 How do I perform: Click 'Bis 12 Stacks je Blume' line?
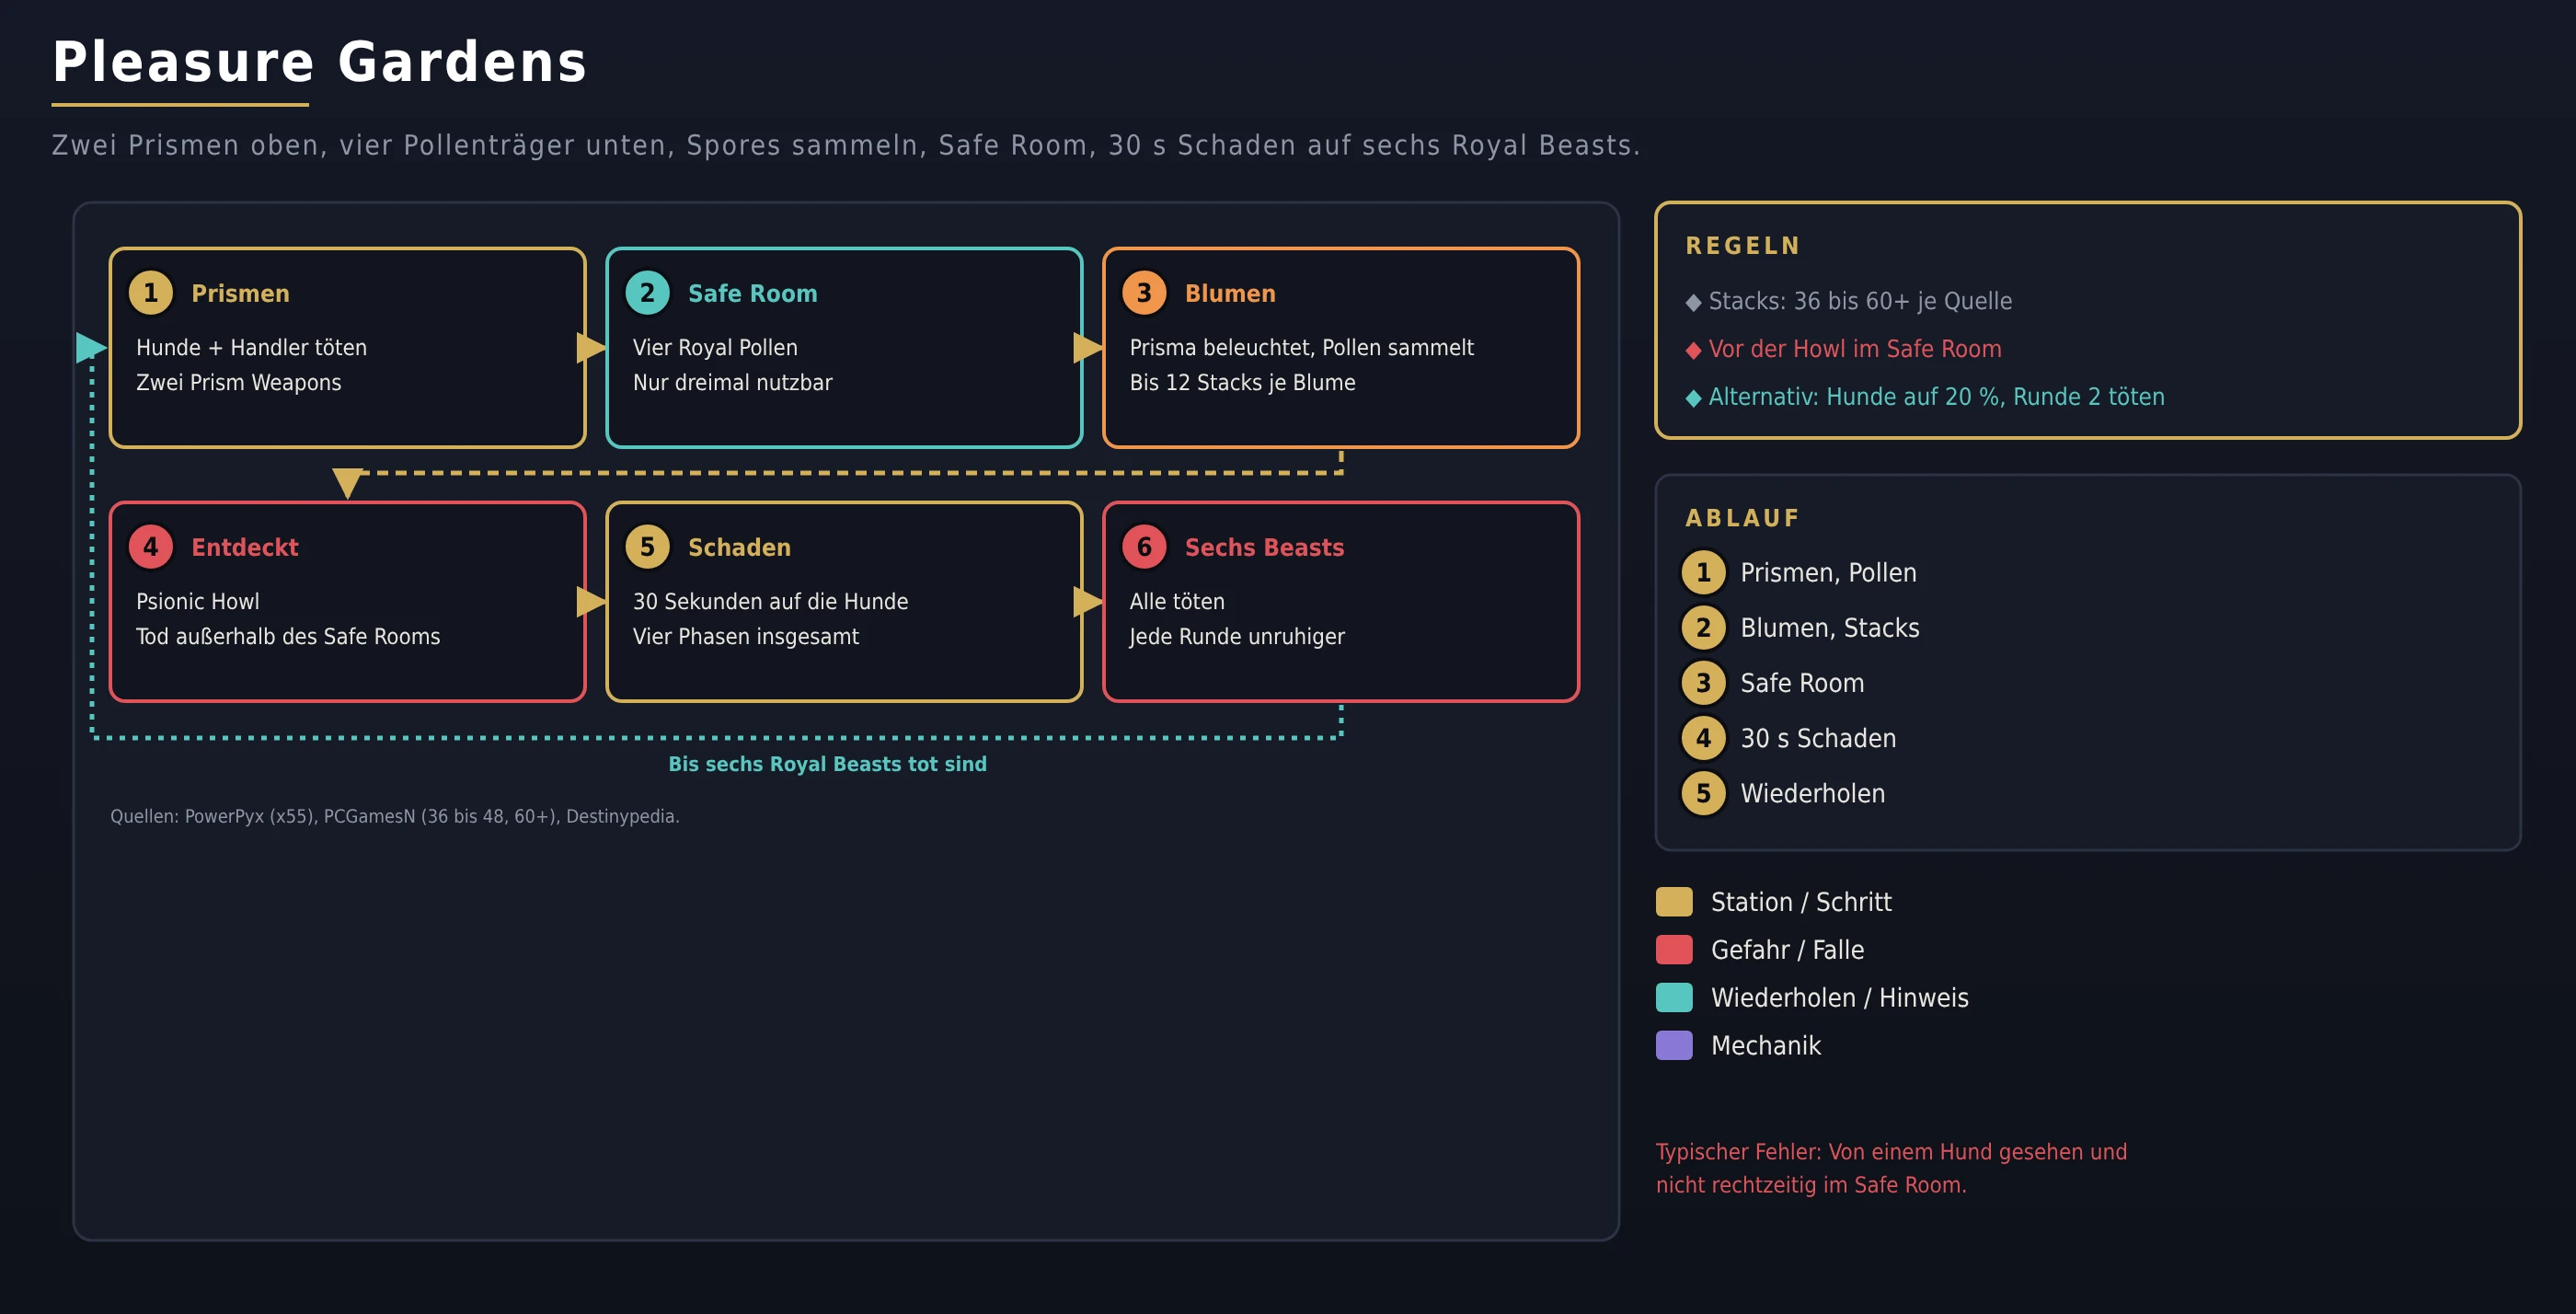[1242, 383]
